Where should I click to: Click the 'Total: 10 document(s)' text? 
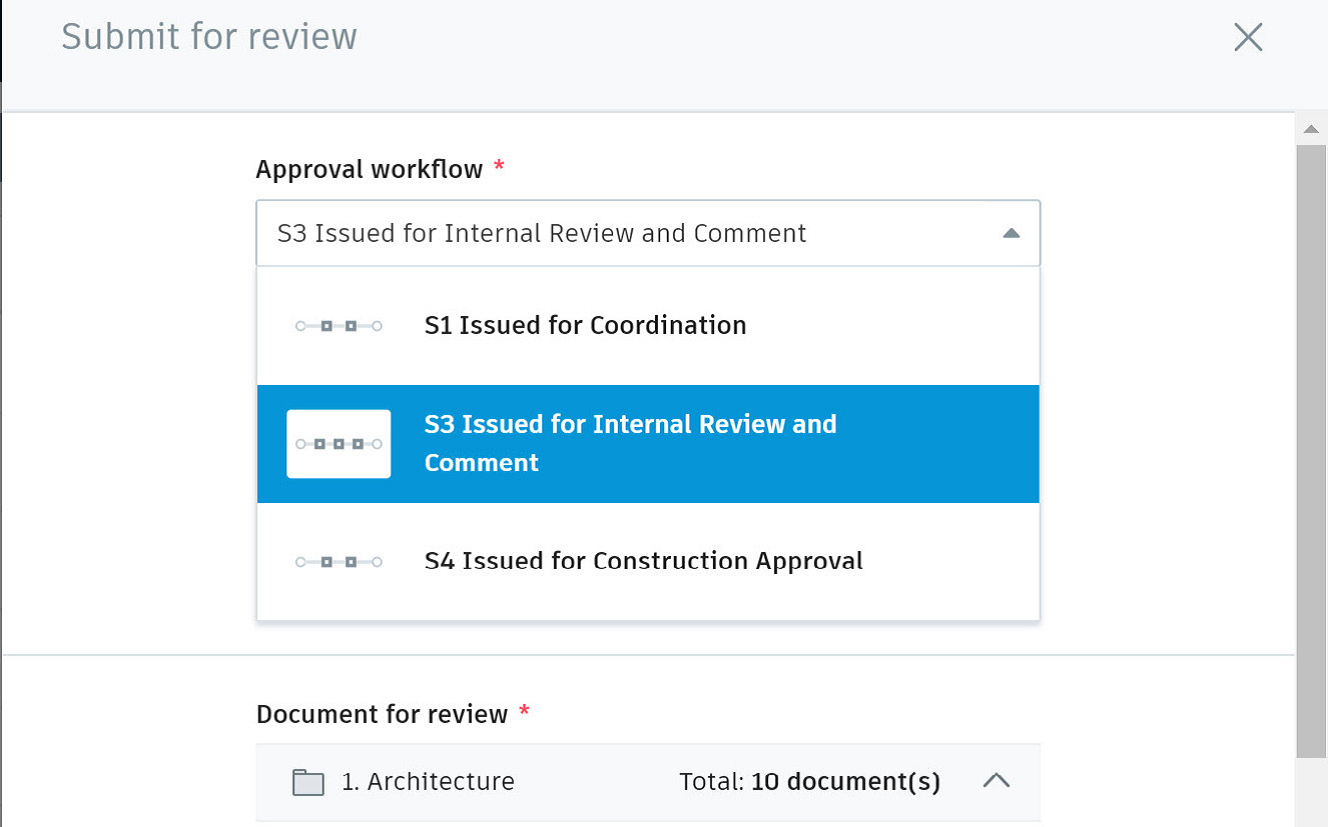(x=810, y=782)
